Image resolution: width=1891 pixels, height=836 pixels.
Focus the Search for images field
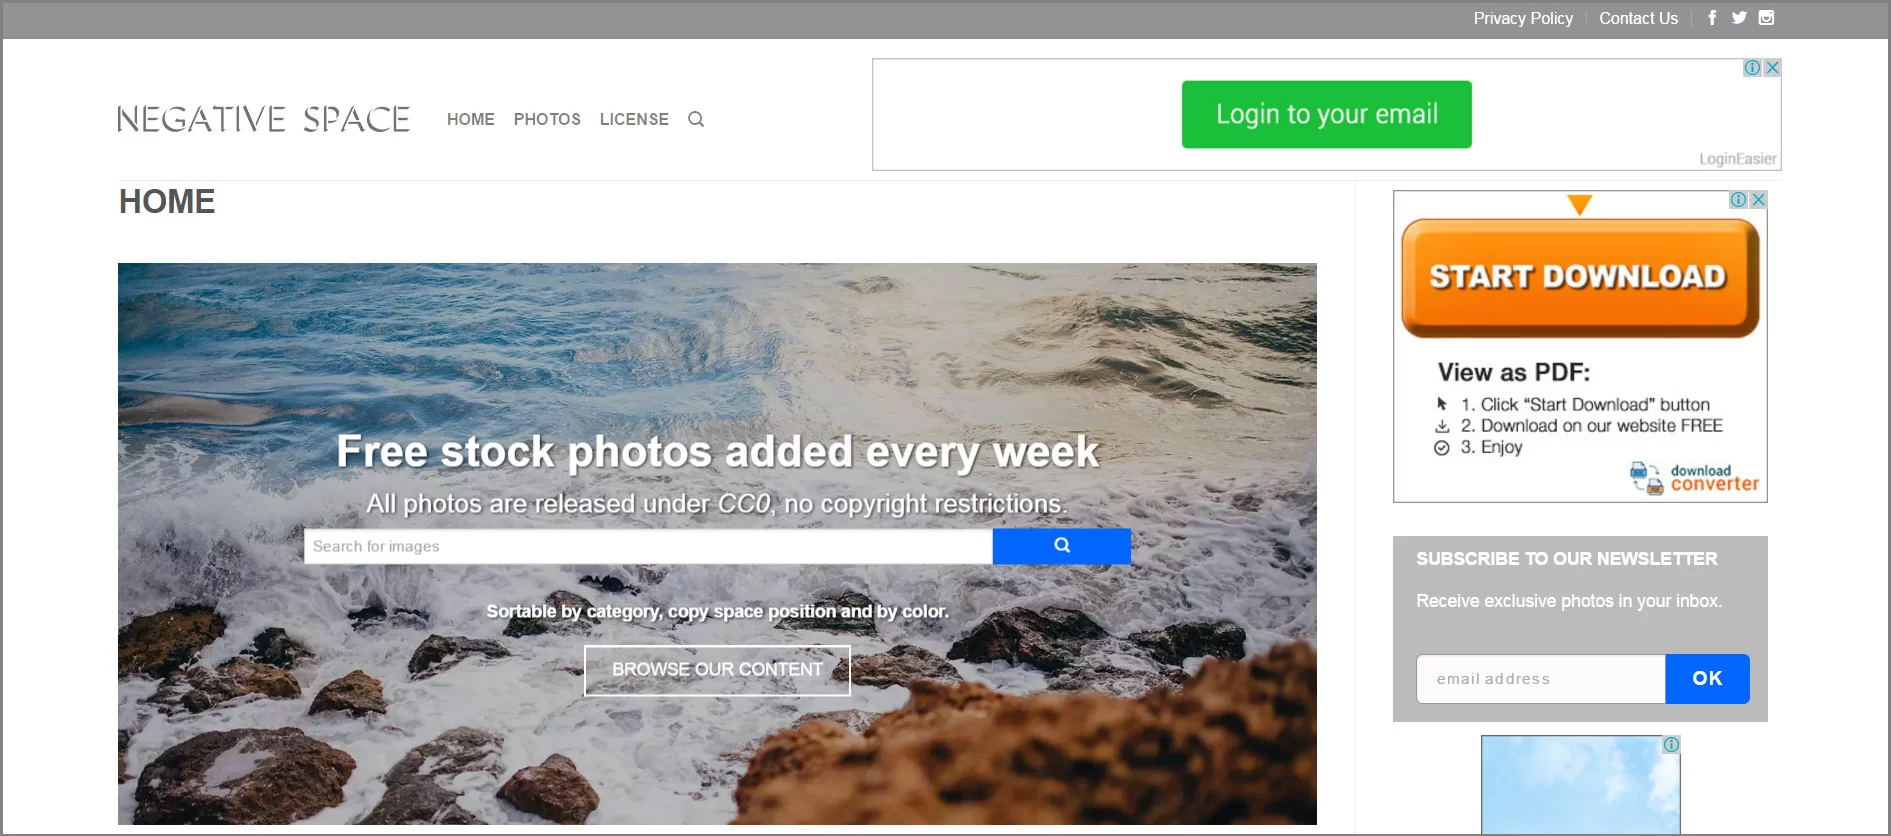[x=648, y=546]
